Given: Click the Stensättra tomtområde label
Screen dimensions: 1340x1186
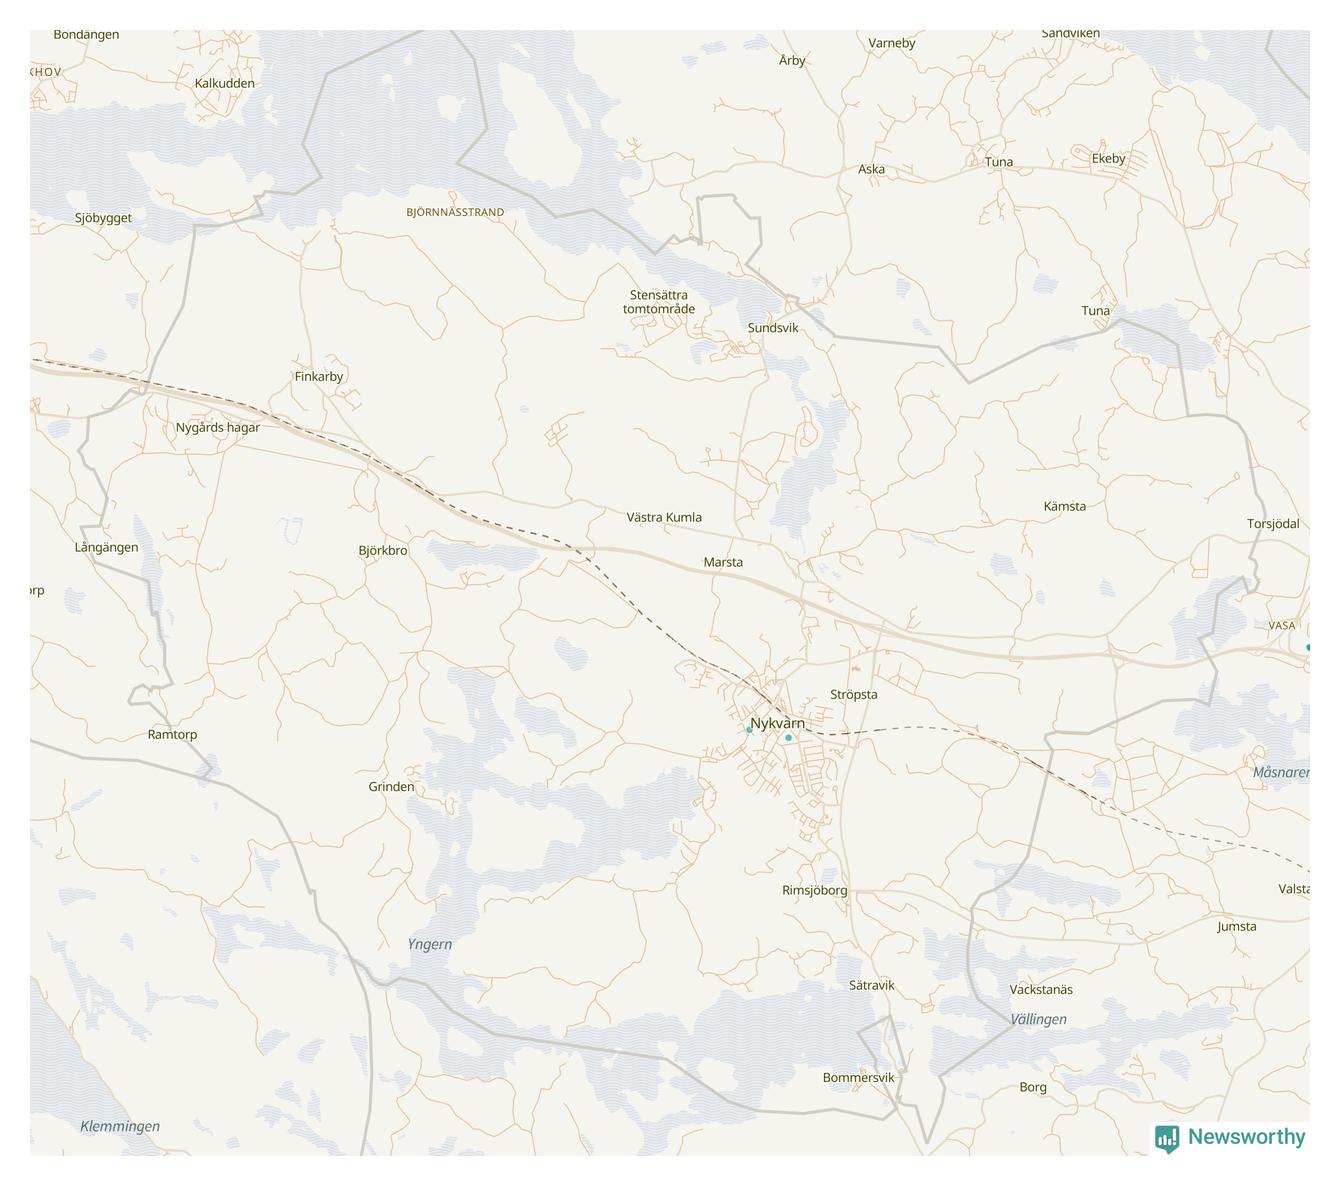Looking at the screenshot, I should pos(659,302).
